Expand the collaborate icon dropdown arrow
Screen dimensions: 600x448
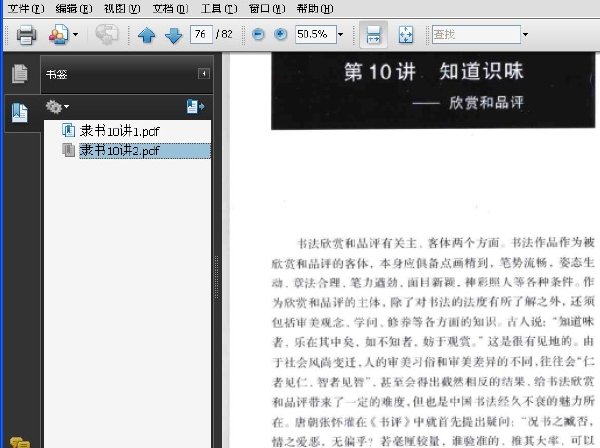(75, 35)
